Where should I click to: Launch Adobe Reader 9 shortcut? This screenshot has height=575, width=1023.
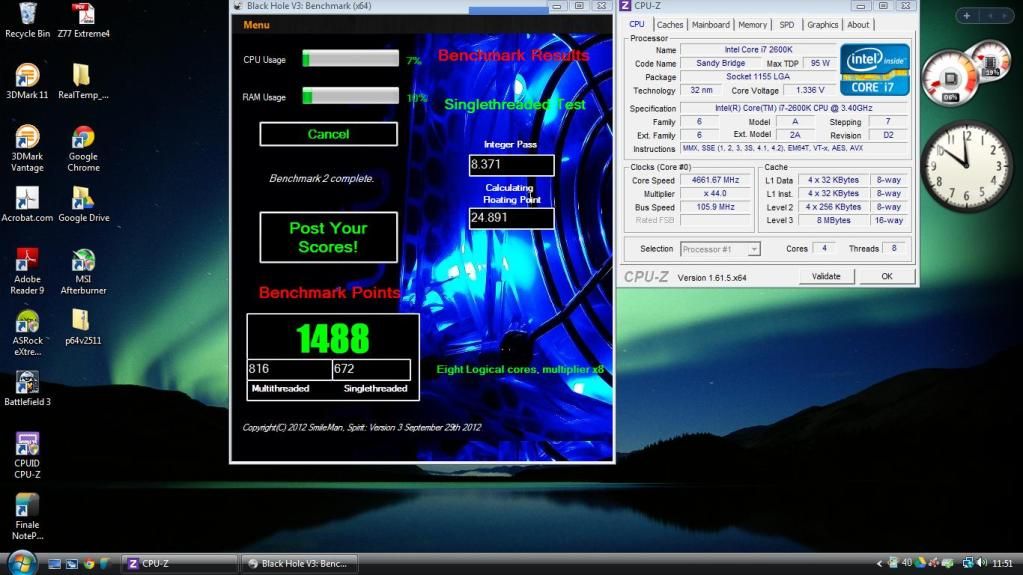point(27,272)
